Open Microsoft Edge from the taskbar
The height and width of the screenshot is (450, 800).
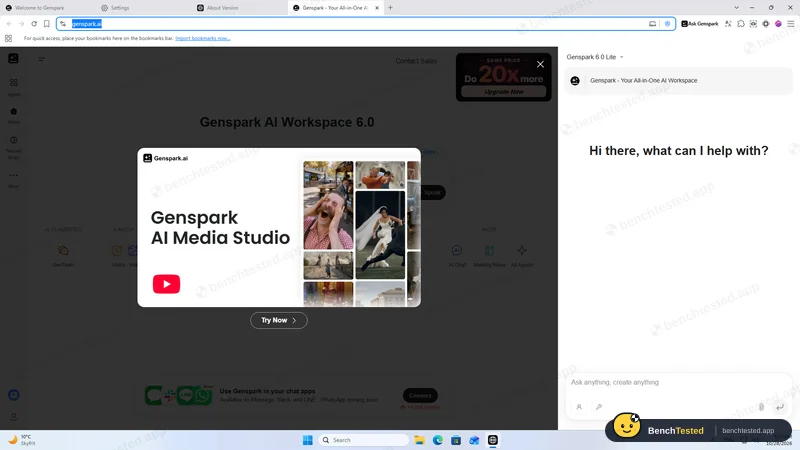(438, 440)
